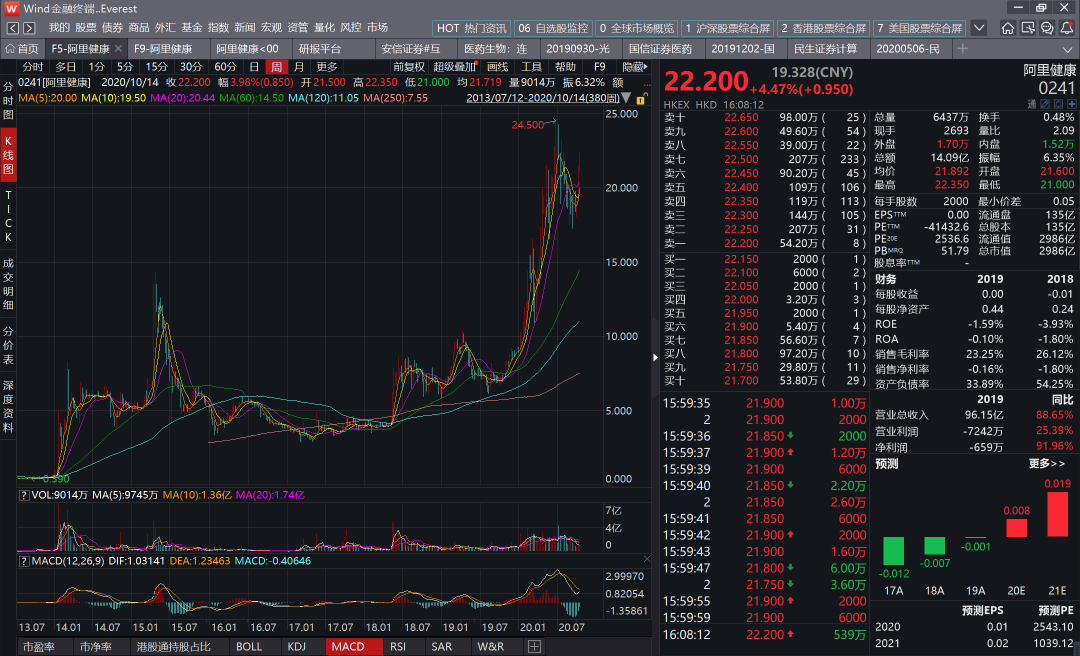1080x656 pixels.
Task: Open the home icon in top toolbar
Action: (x=1008, y=28)
